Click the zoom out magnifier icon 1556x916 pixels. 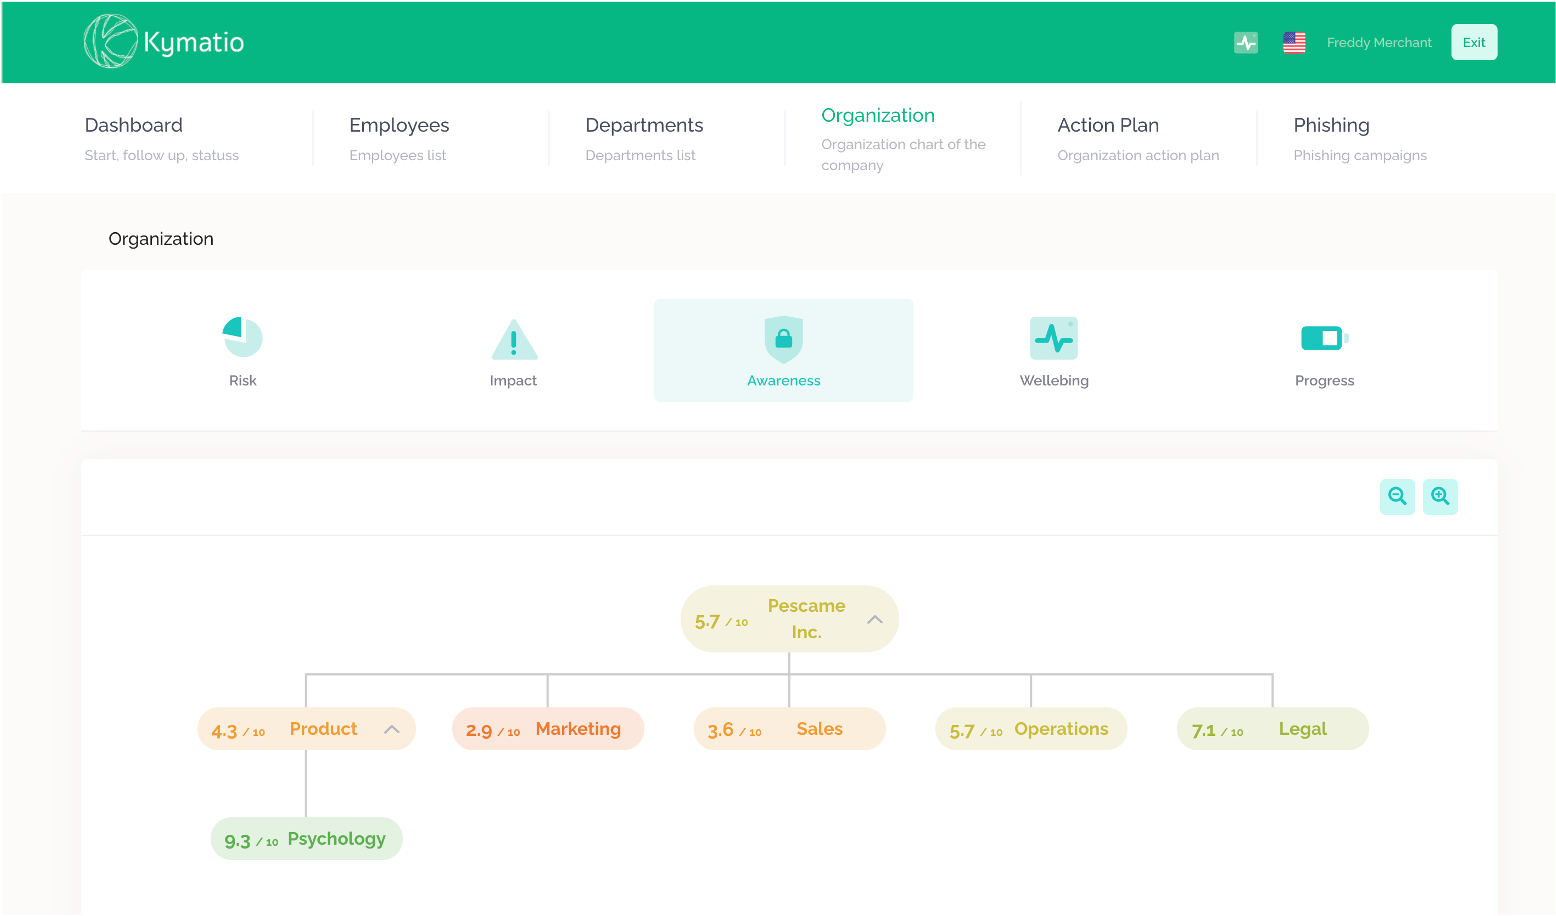point(1397,496)
